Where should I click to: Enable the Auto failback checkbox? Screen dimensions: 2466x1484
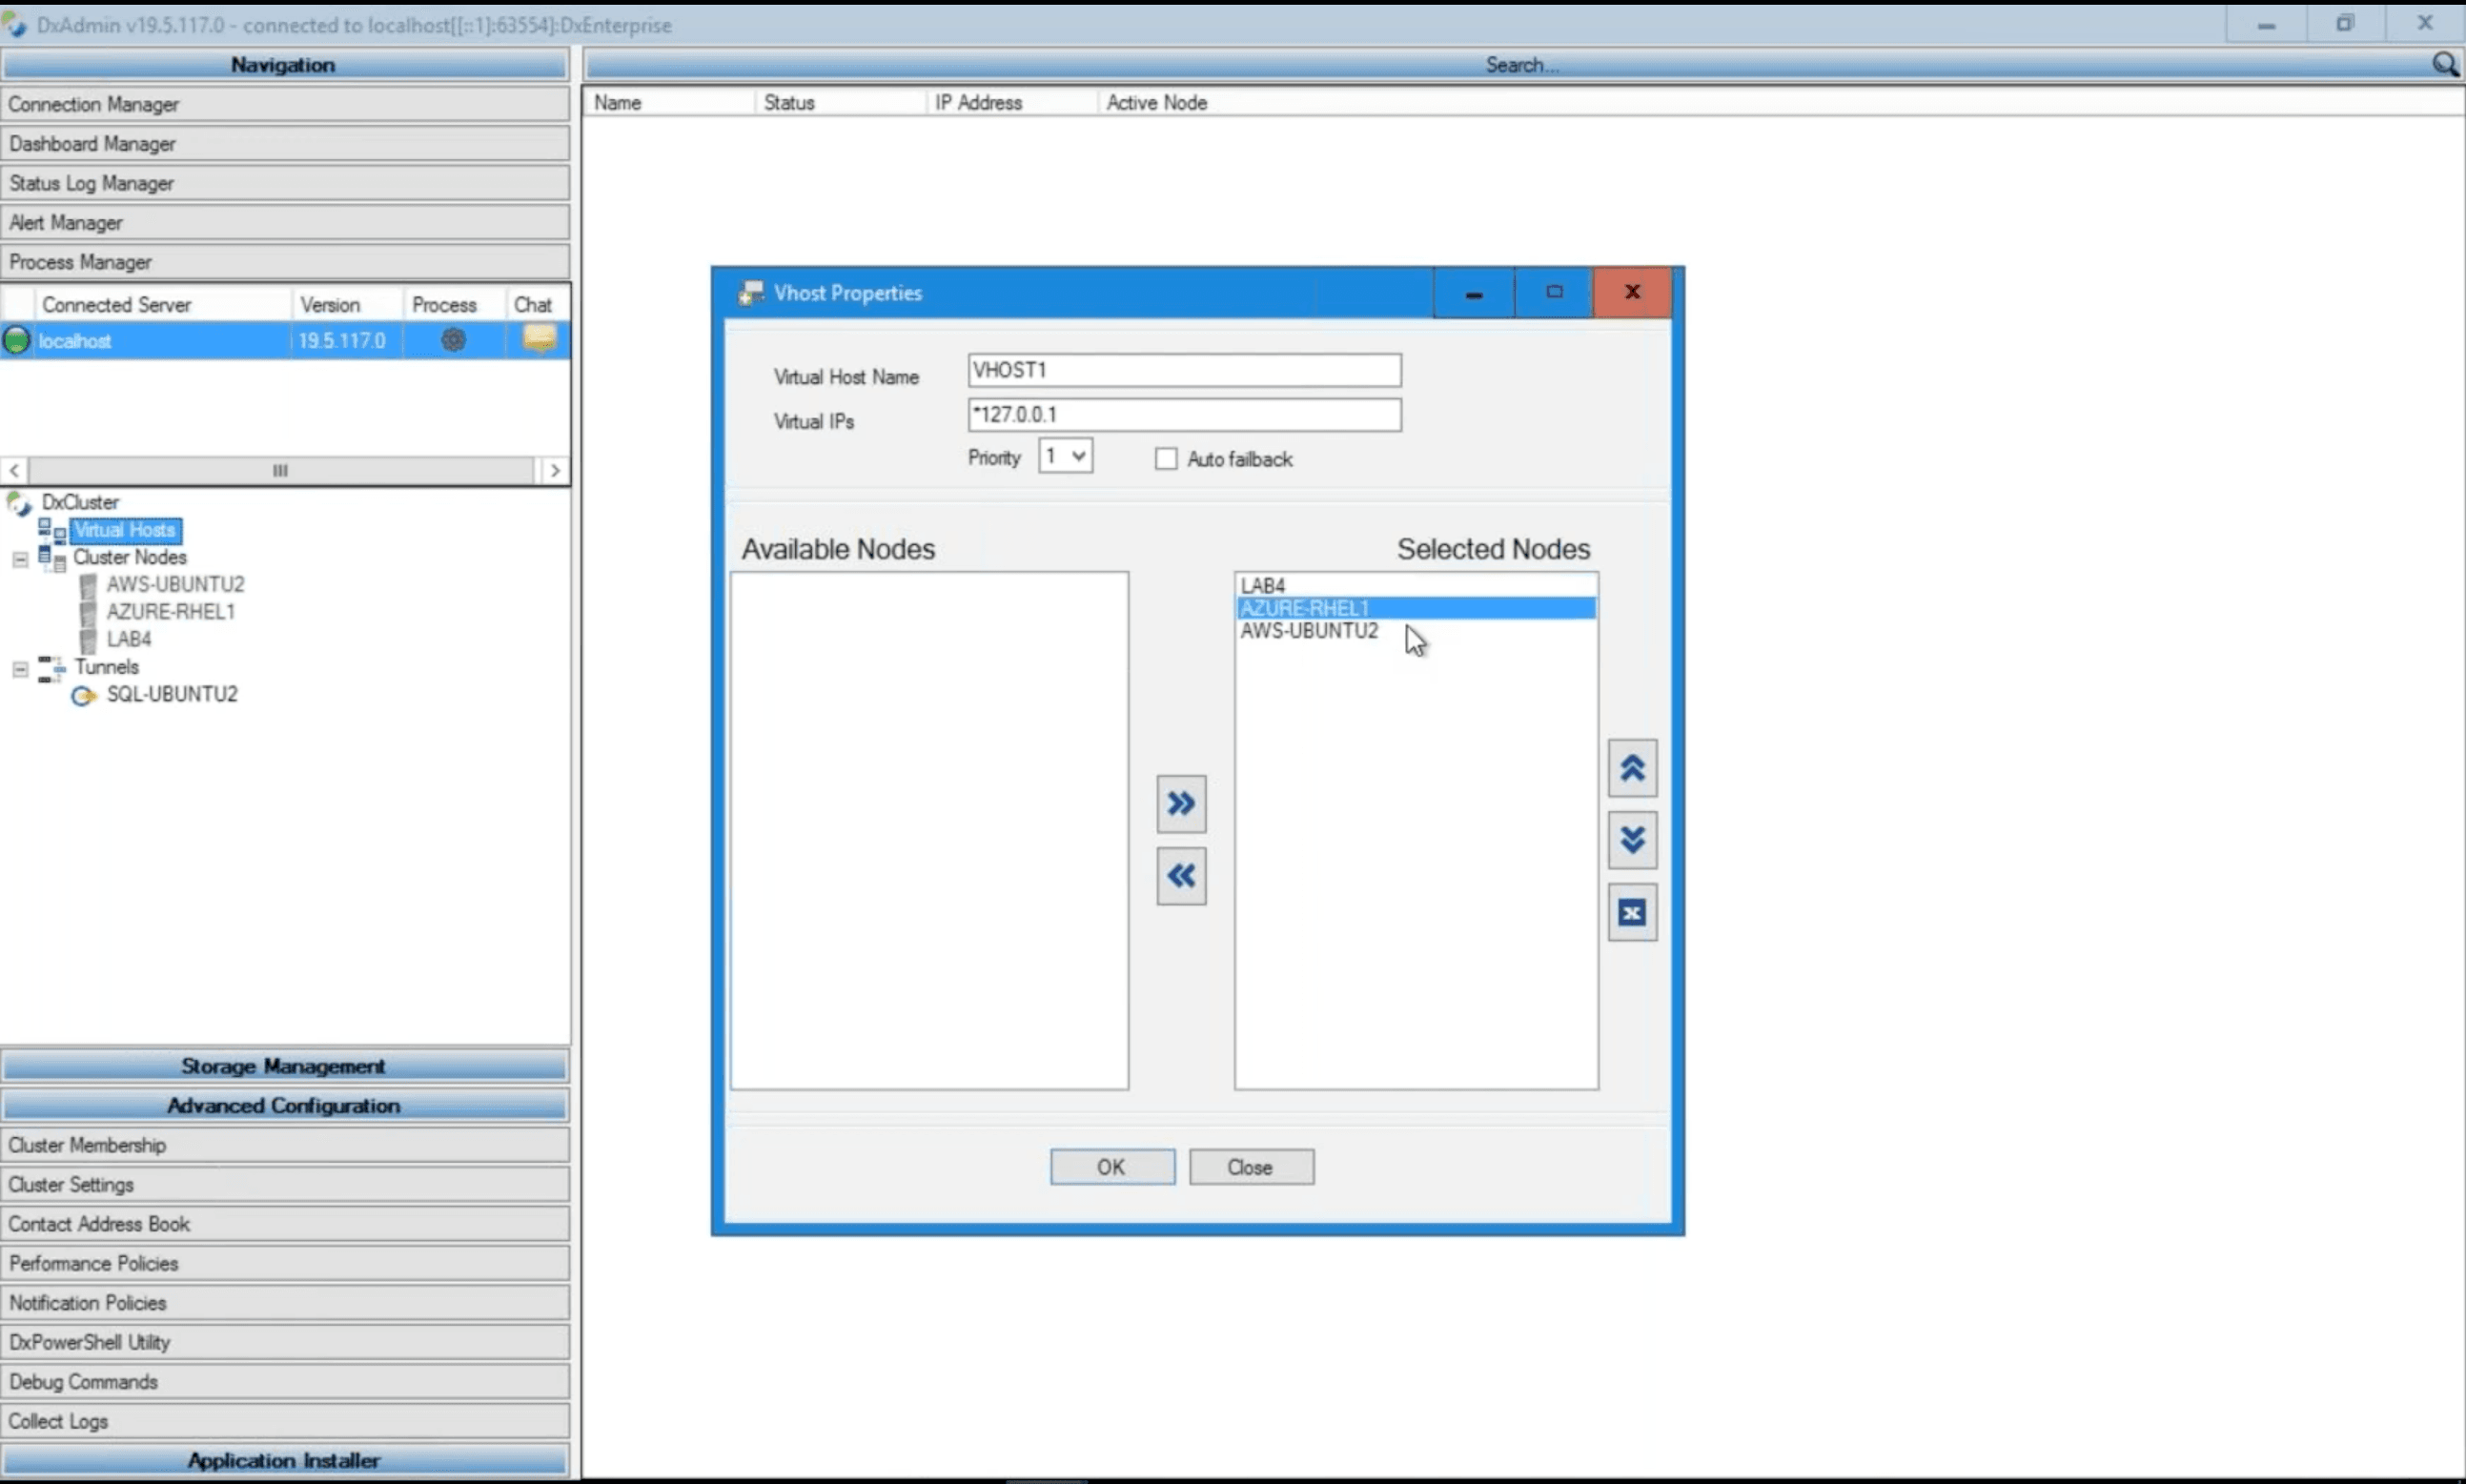point(1166,459)
